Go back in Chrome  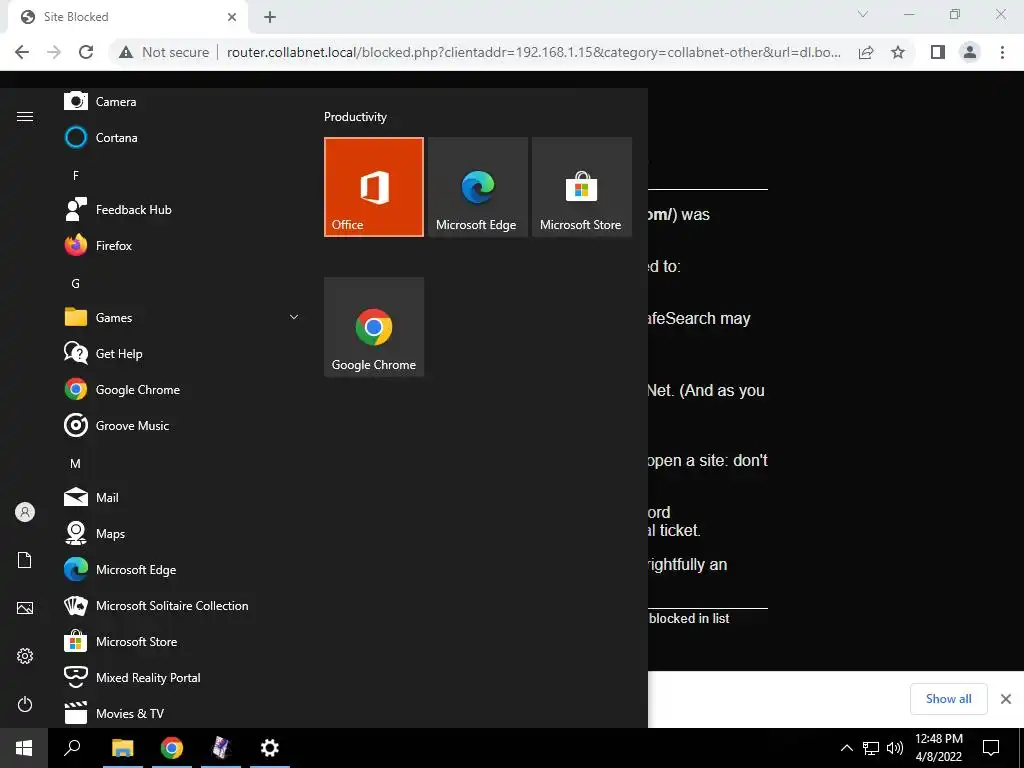22,52
